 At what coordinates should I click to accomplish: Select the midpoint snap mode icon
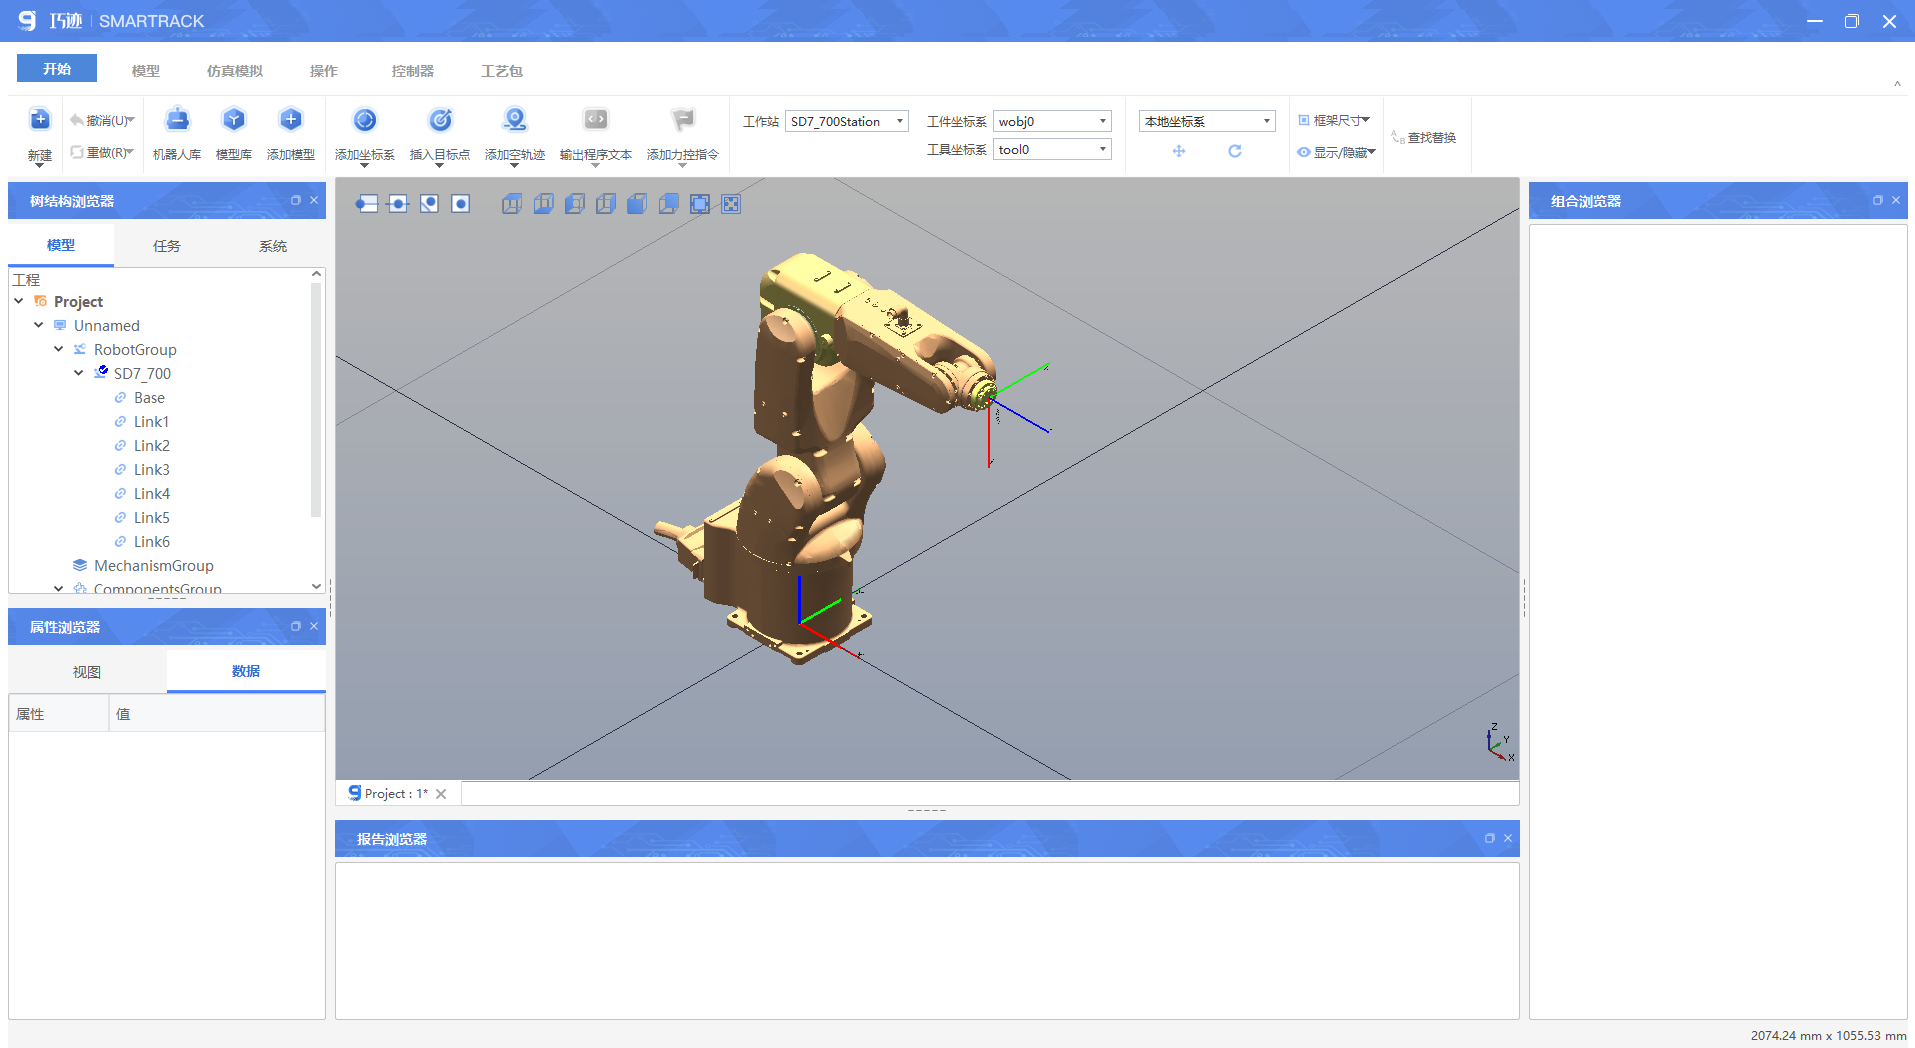[x=398, y=204]
